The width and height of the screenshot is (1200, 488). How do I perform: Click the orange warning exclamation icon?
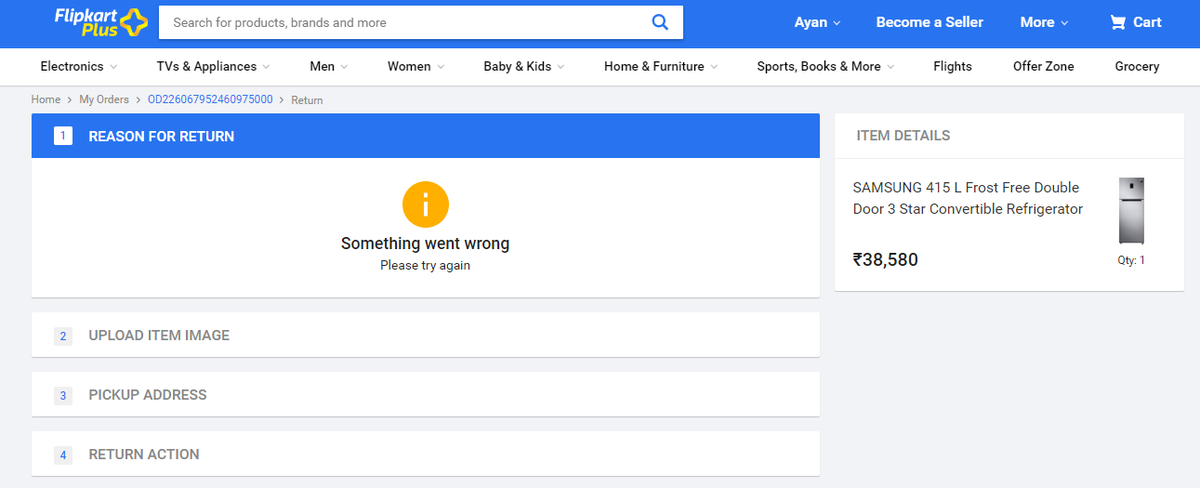tap(425, 204)
